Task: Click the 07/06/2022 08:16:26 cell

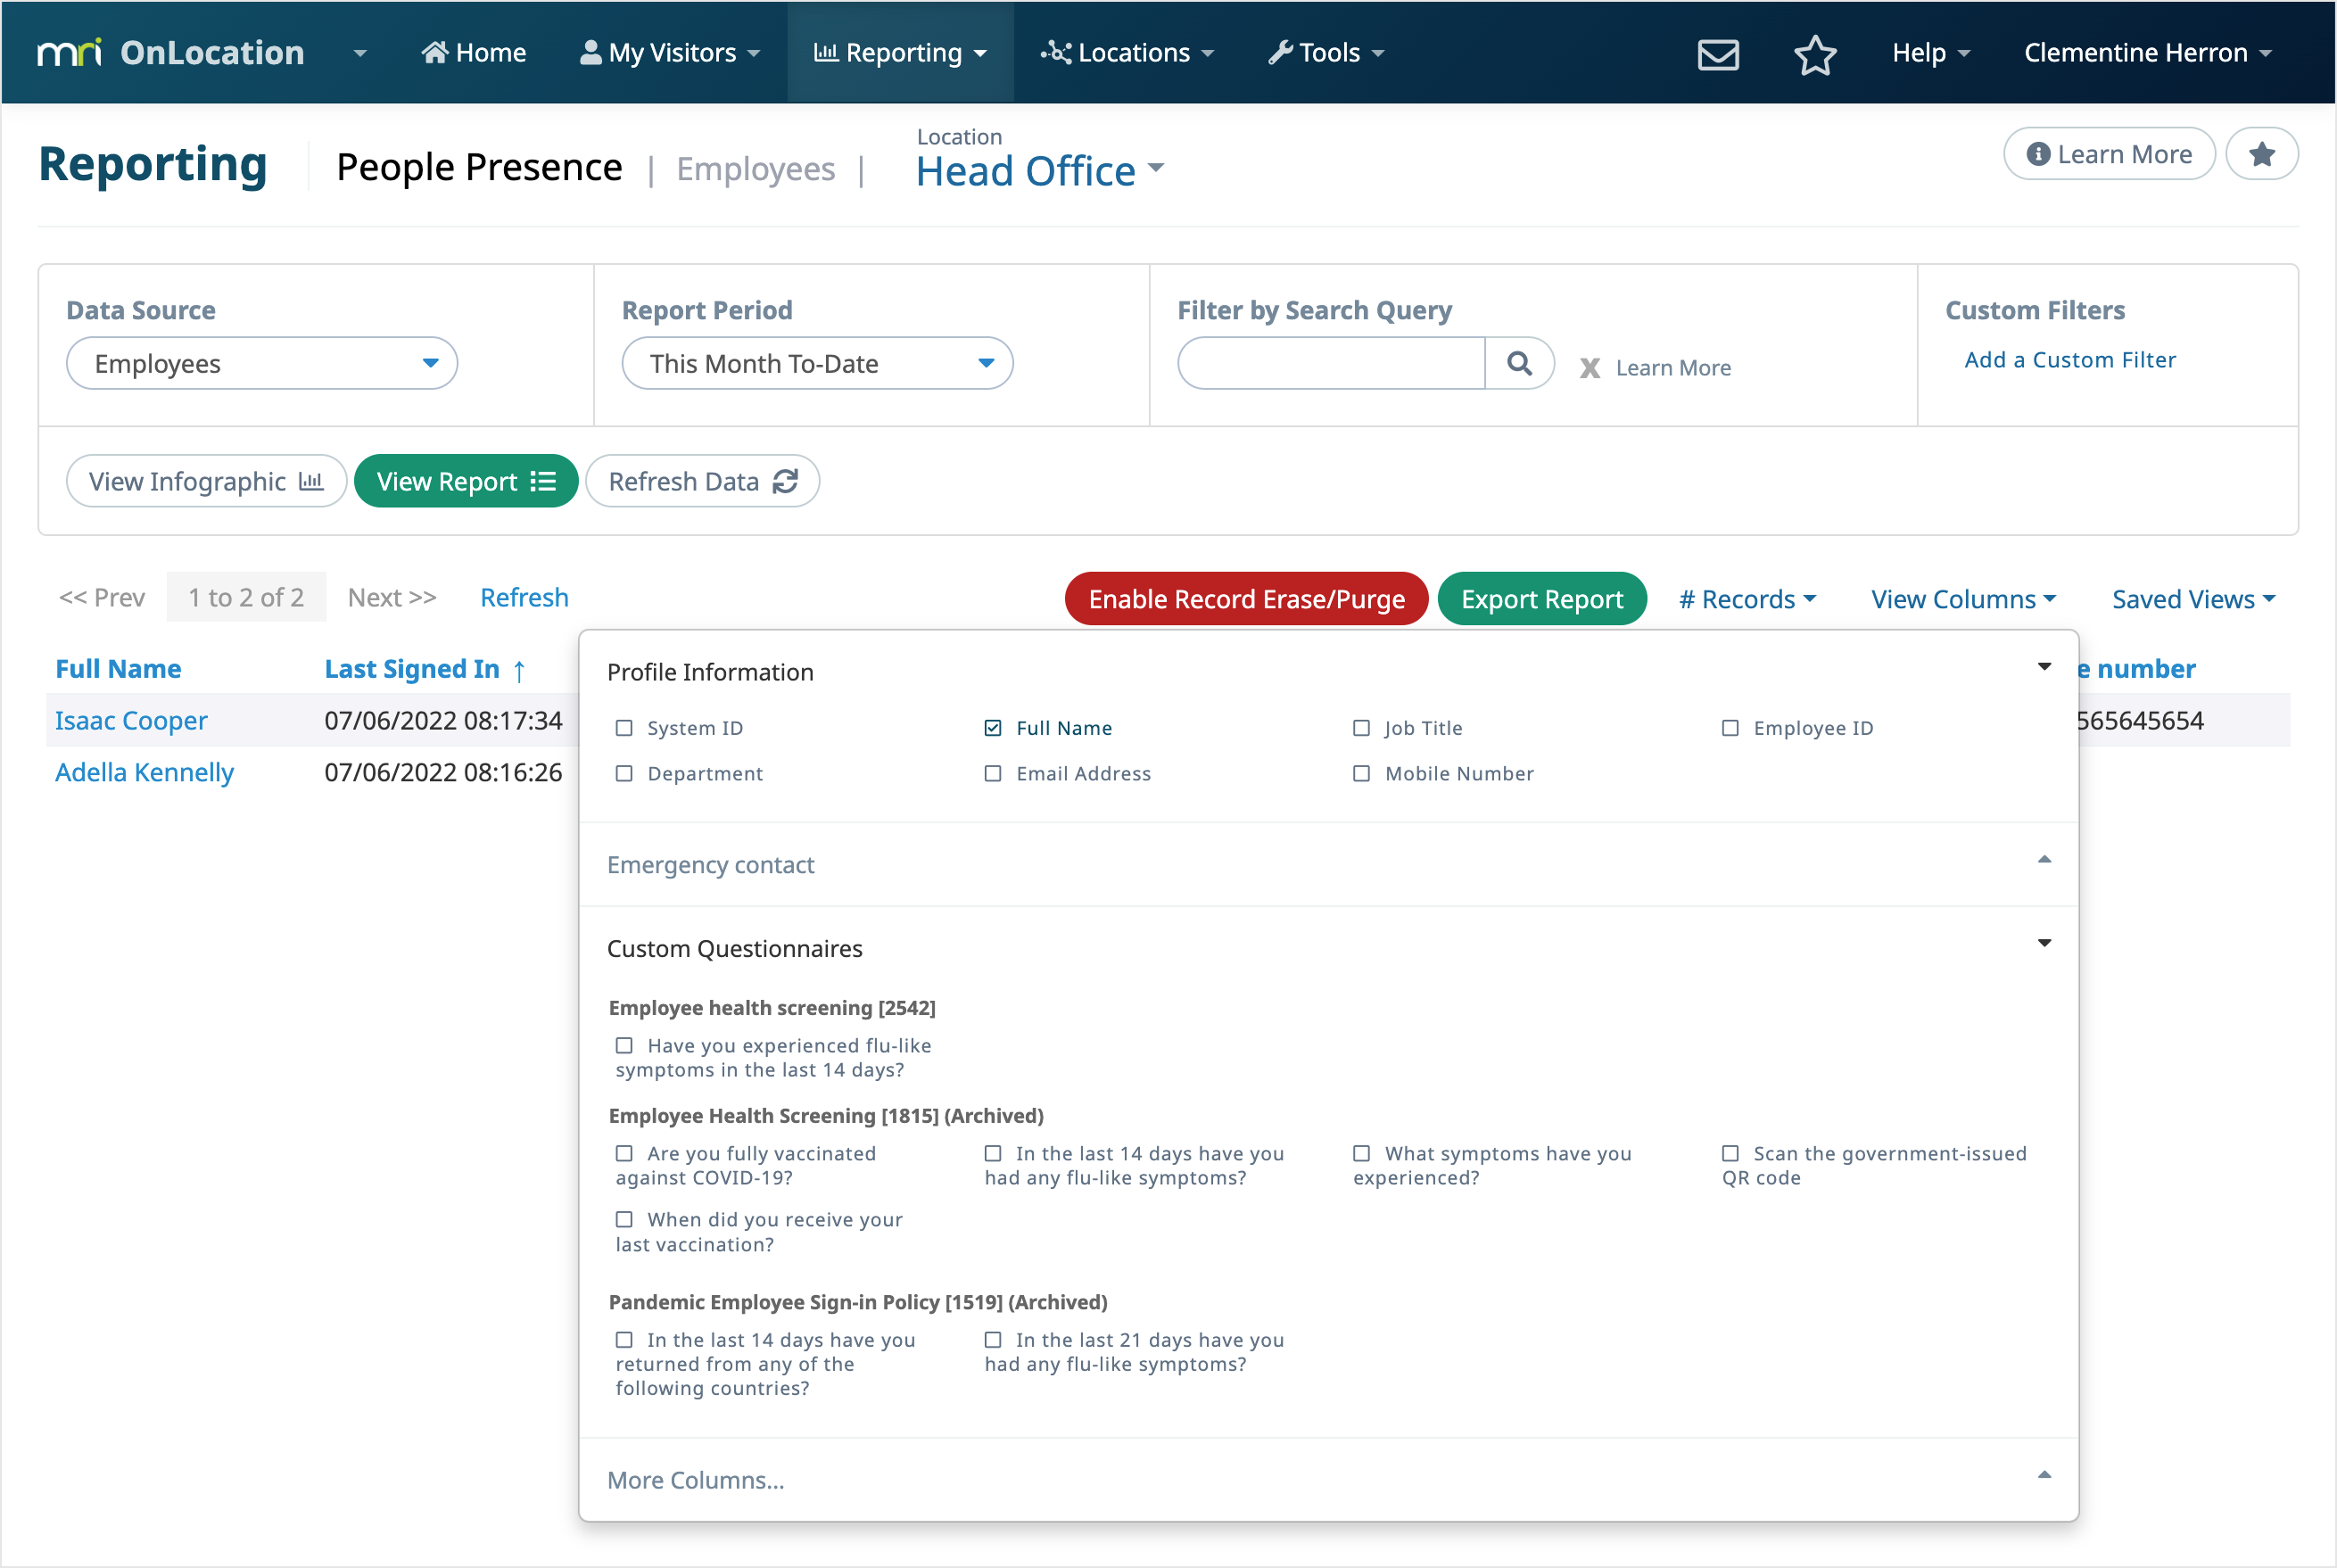Action: (443, 773)
